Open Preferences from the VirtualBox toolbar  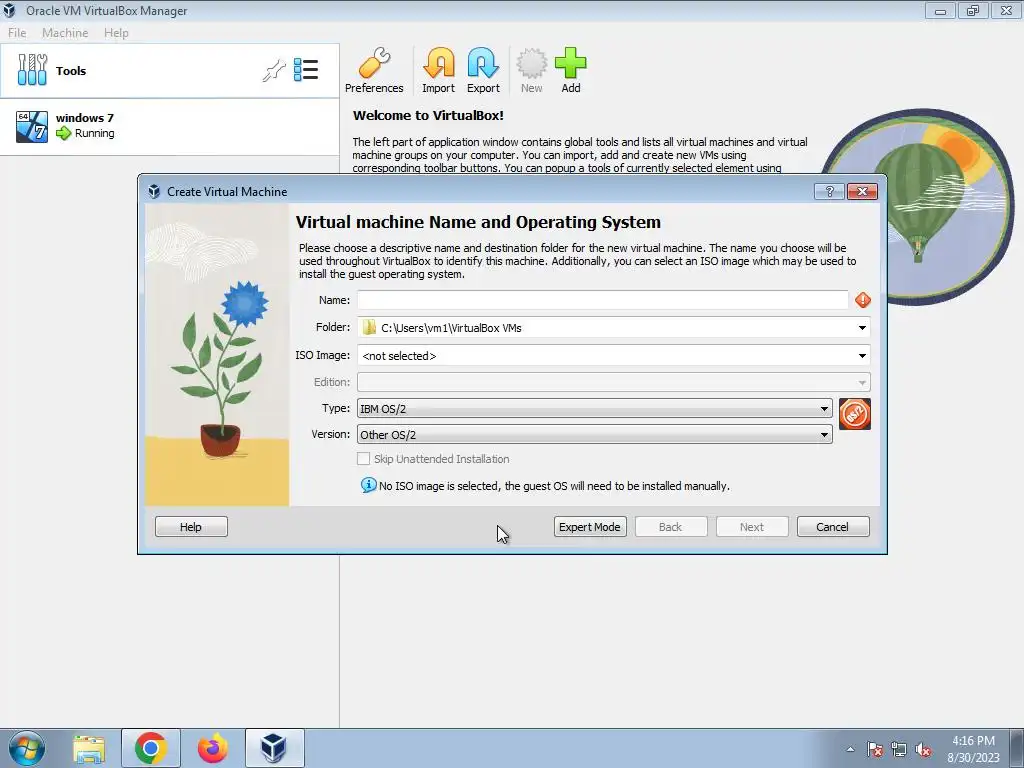[374, 71]
